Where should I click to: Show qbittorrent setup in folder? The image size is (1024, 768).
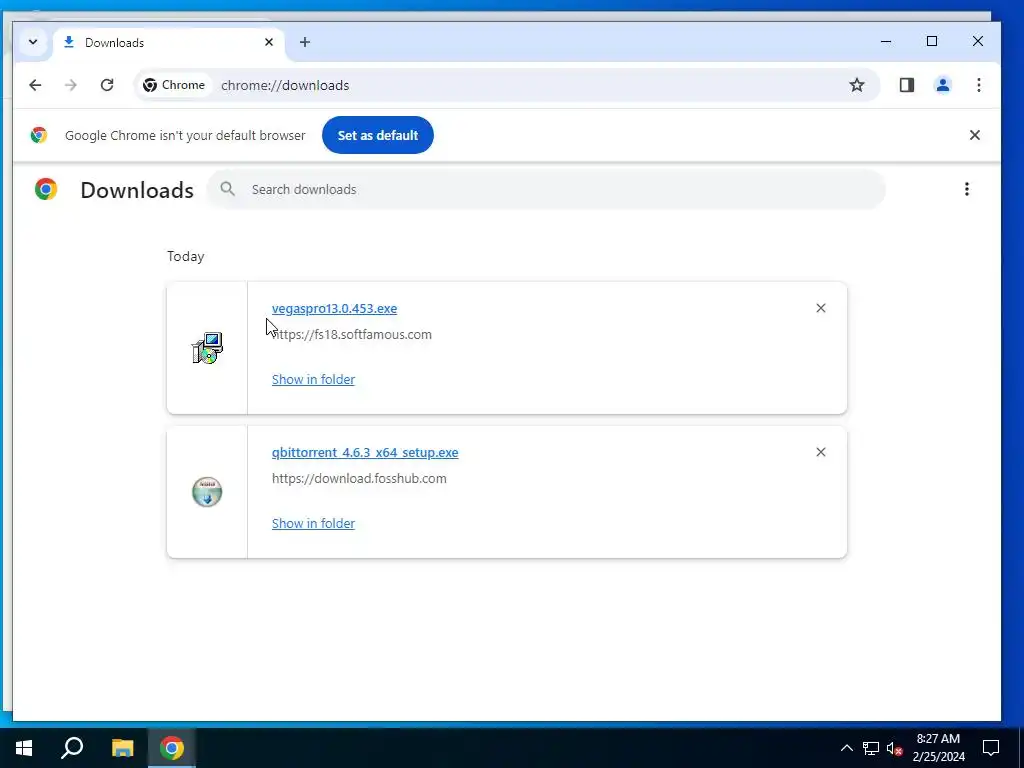[313, 524]
